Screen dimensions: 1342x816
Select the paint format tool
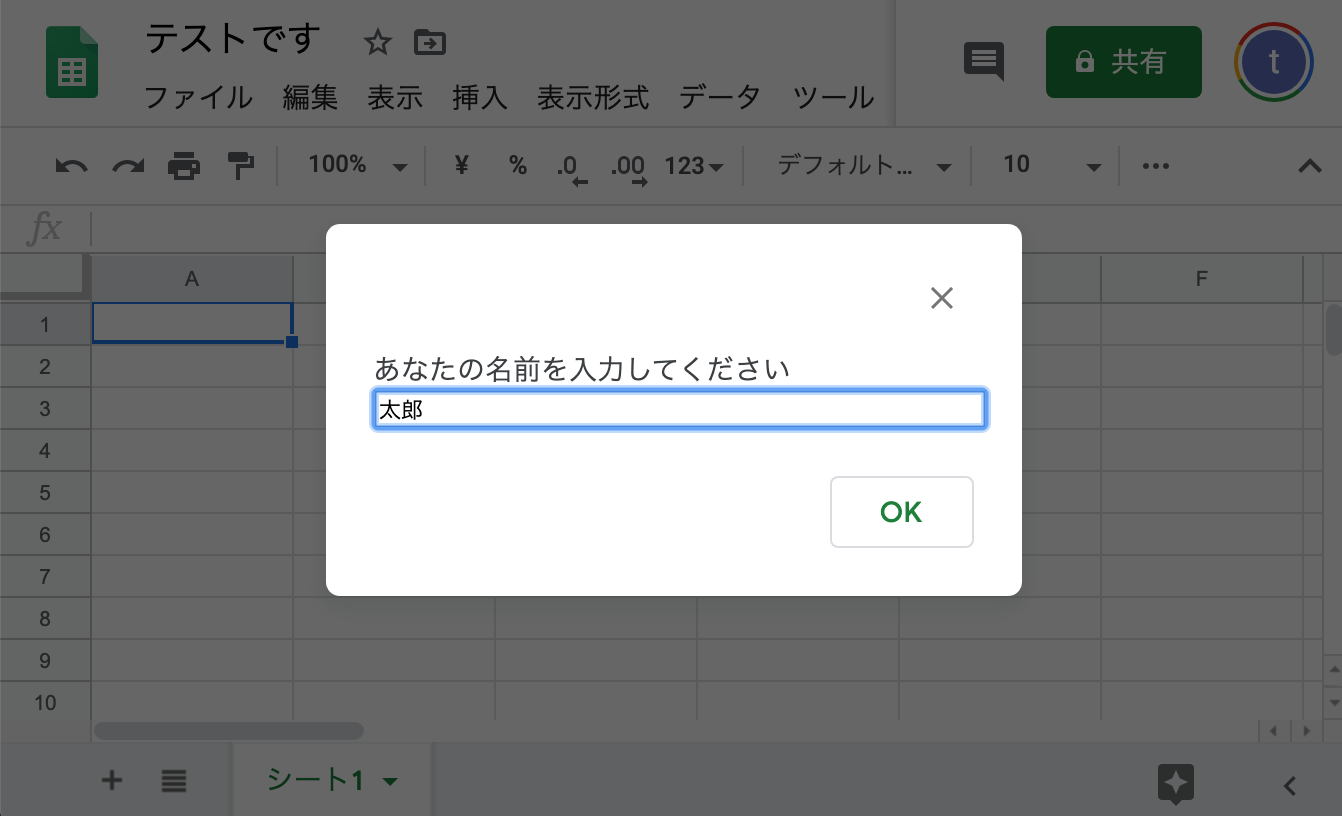click(x=240, y=165)
